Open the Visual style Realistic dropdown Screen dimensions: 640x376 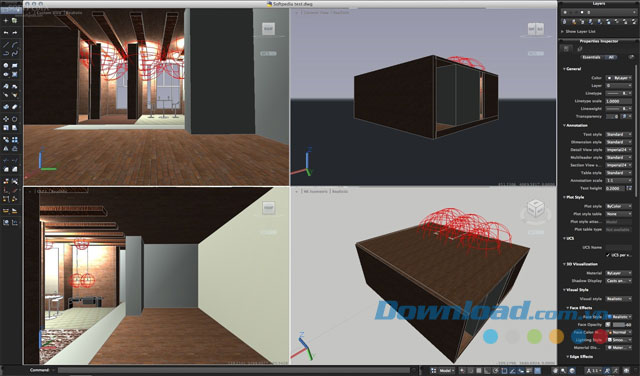pos(619,299)
